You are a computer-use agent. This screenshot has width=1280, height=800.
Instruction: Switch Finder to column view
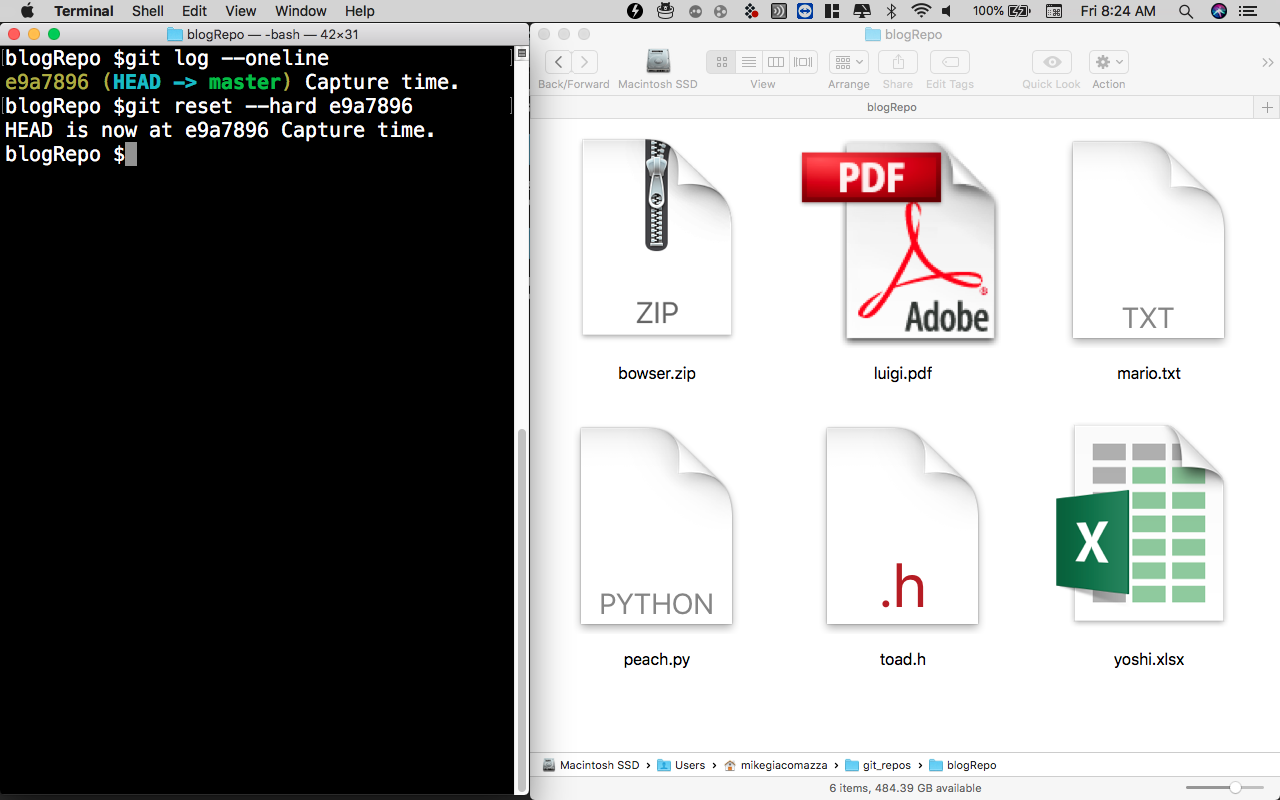[x=776, y=62]
